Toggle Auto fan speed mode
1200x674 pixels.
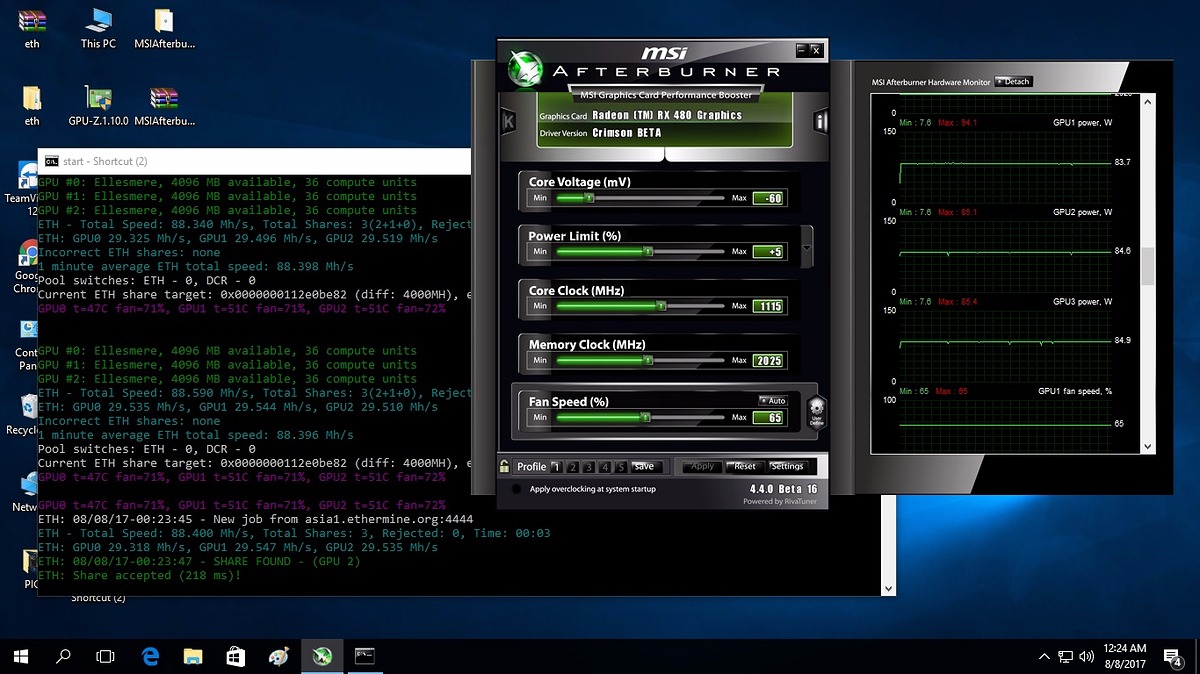[773, 400]
